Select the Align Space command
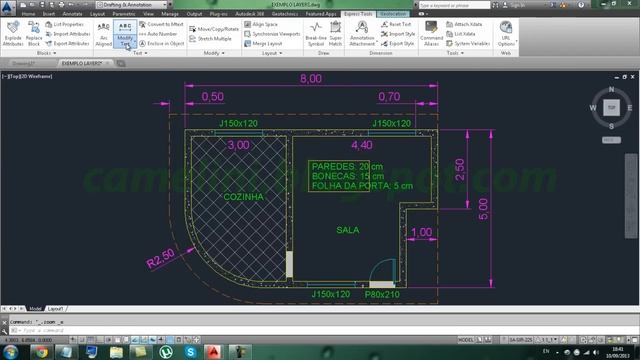 coord(261,24)
